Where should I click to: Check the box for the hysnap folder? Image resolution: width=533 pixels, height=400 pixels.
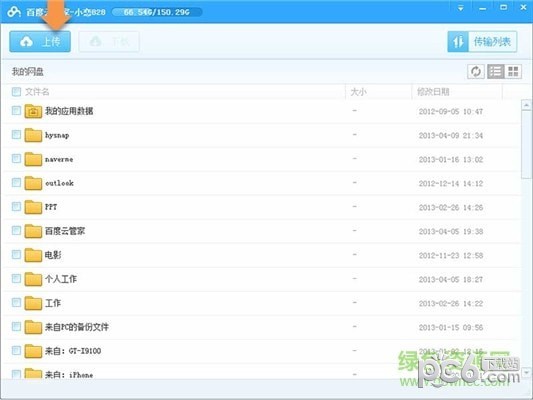point(16,135)
